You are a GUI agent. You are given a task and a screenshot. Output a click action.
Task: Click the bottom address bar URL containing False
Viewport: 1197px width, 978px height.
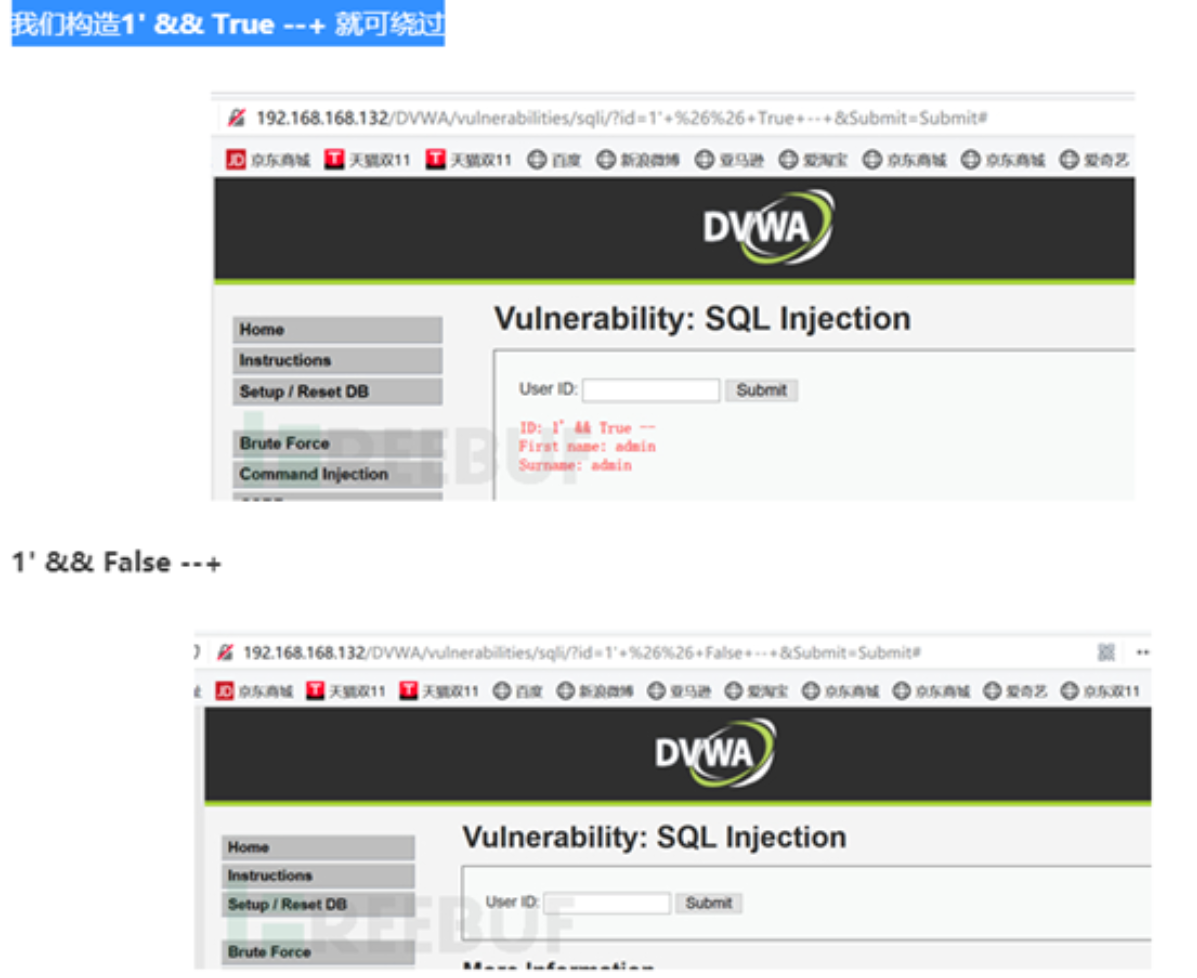[582, 652]
